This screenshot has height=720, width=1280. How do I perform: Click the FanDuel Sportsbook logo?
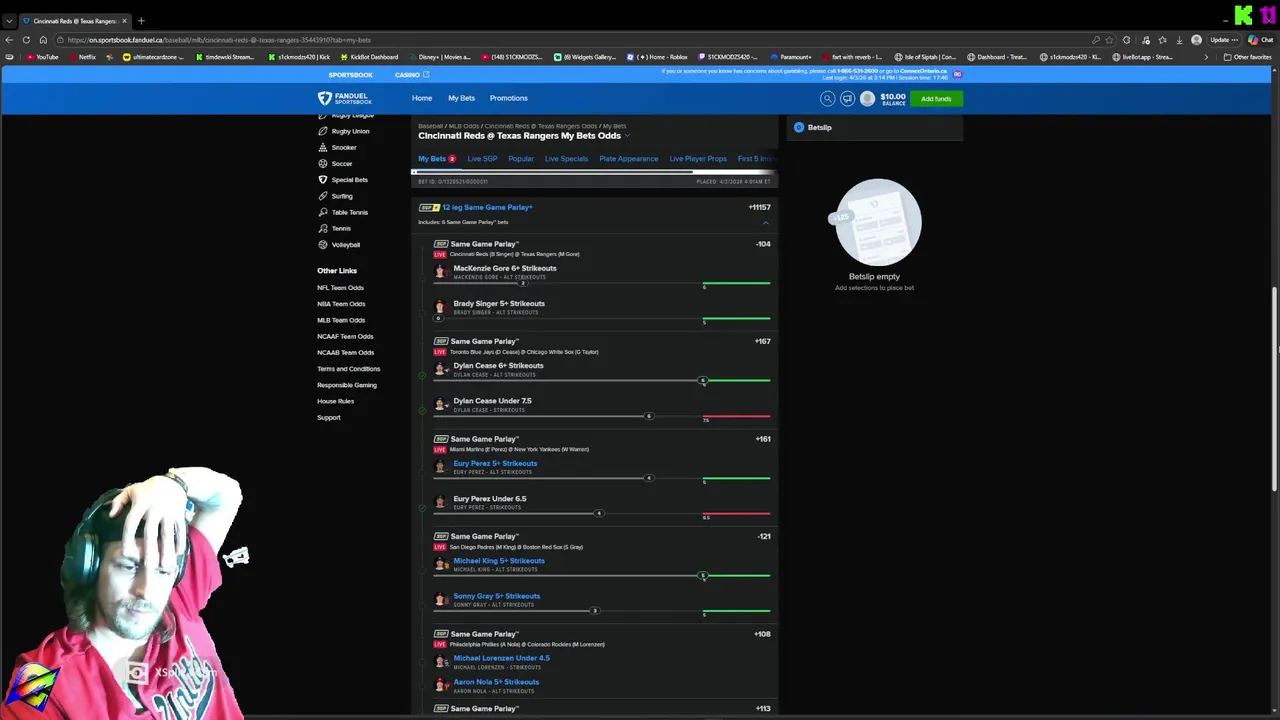[x=345, y=98]
